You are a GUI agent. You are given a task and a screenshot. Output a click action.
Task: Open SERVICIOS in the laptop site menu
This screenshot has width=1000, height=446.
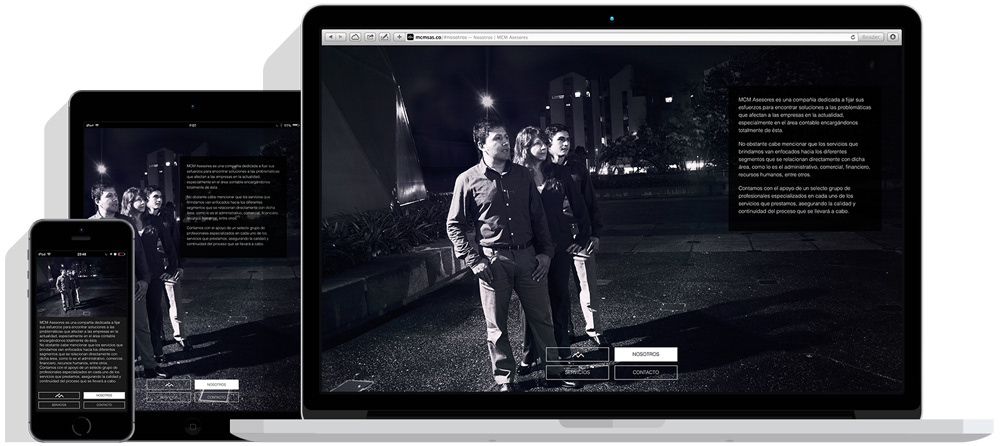tap(578, 372)
